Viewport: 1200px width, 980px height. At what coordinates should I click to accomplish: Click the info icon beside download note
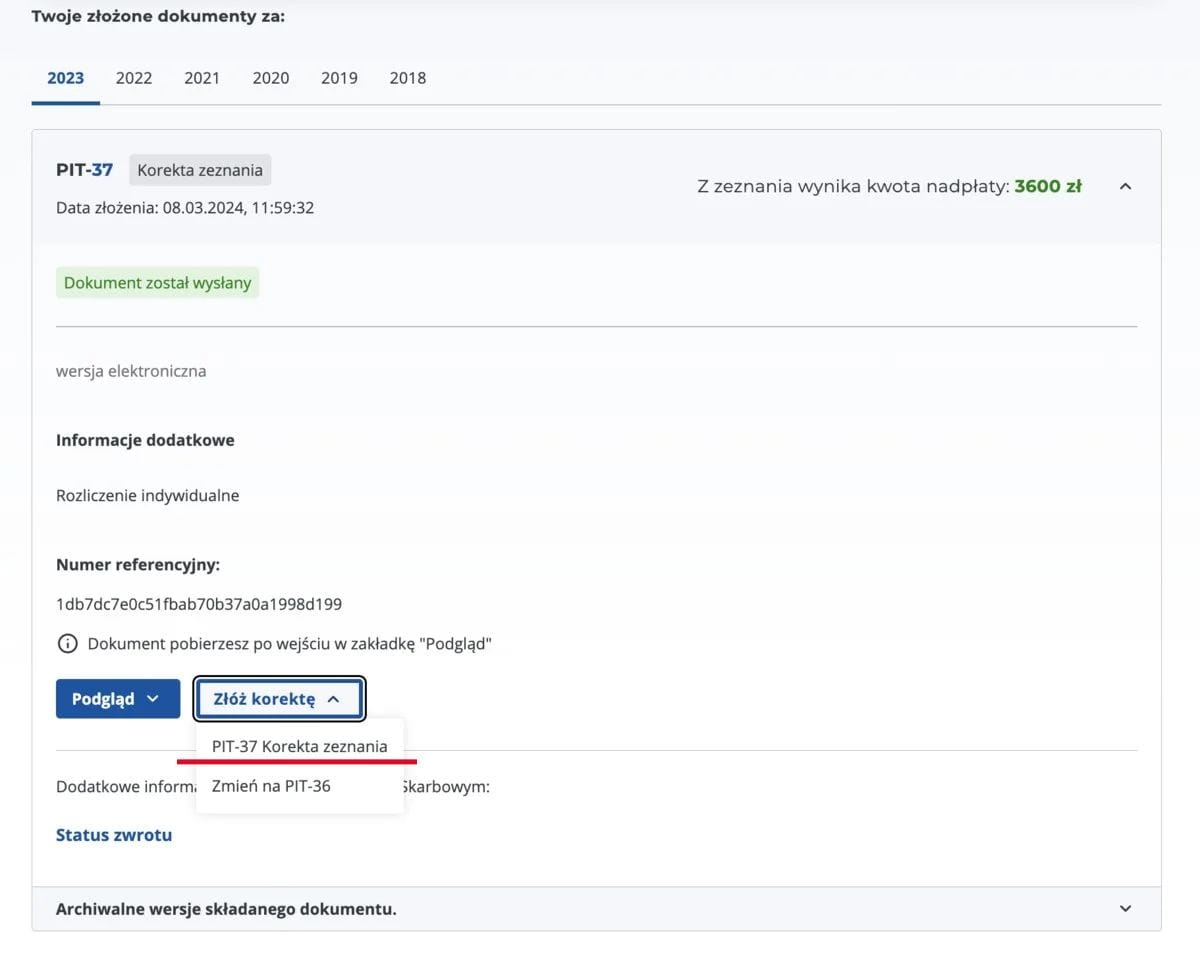click(x=67, y=644)
